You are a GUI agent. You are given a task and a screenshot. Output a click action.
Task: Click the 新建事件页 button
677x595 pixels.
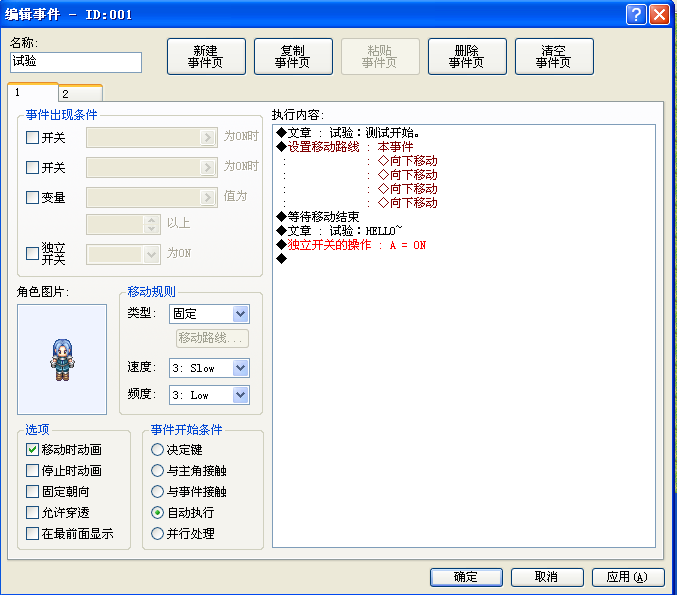click(x=206, y=57)
